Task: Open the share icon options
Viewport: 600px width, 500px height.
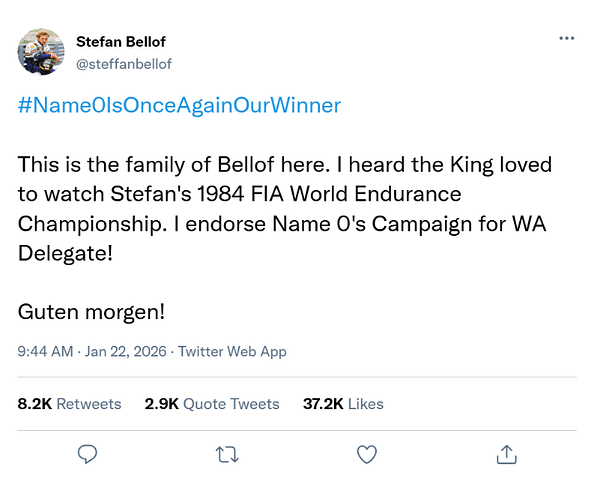Action: coord(507,454)
